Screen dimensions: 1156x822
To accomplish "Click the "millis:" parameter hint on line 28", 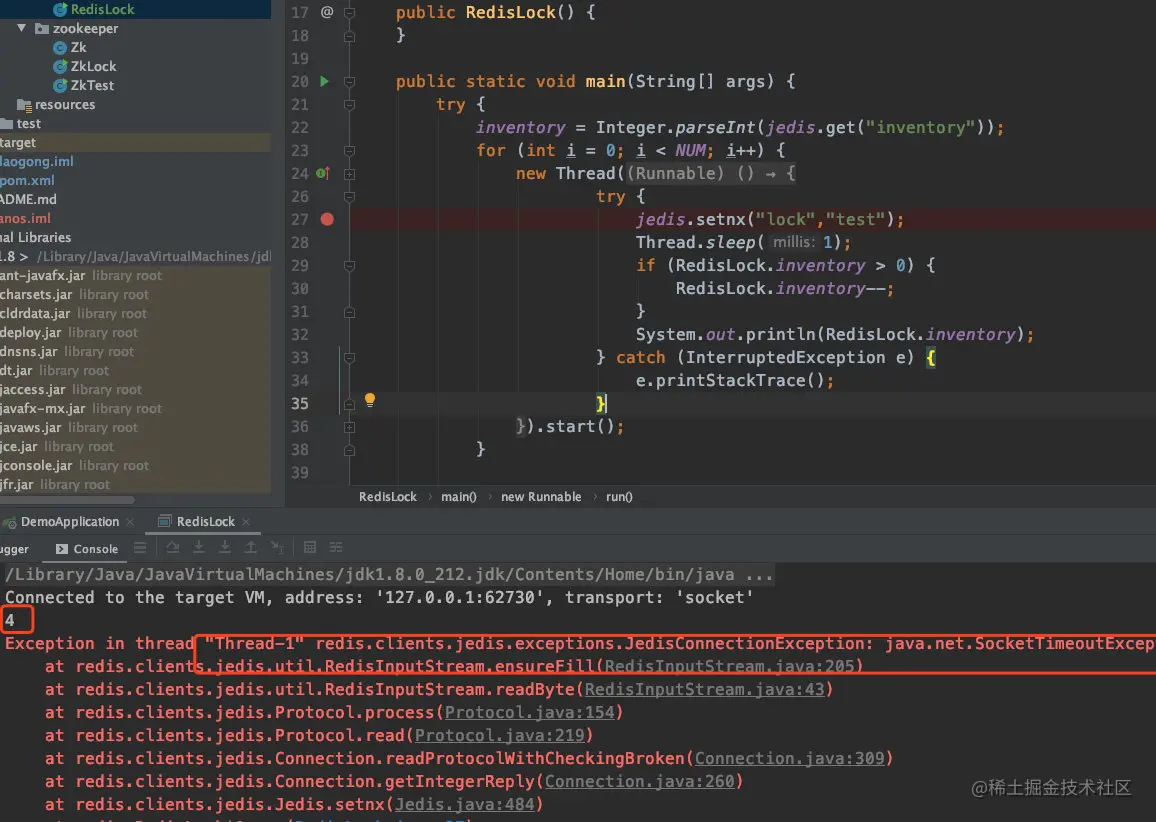I will point(794,242).
